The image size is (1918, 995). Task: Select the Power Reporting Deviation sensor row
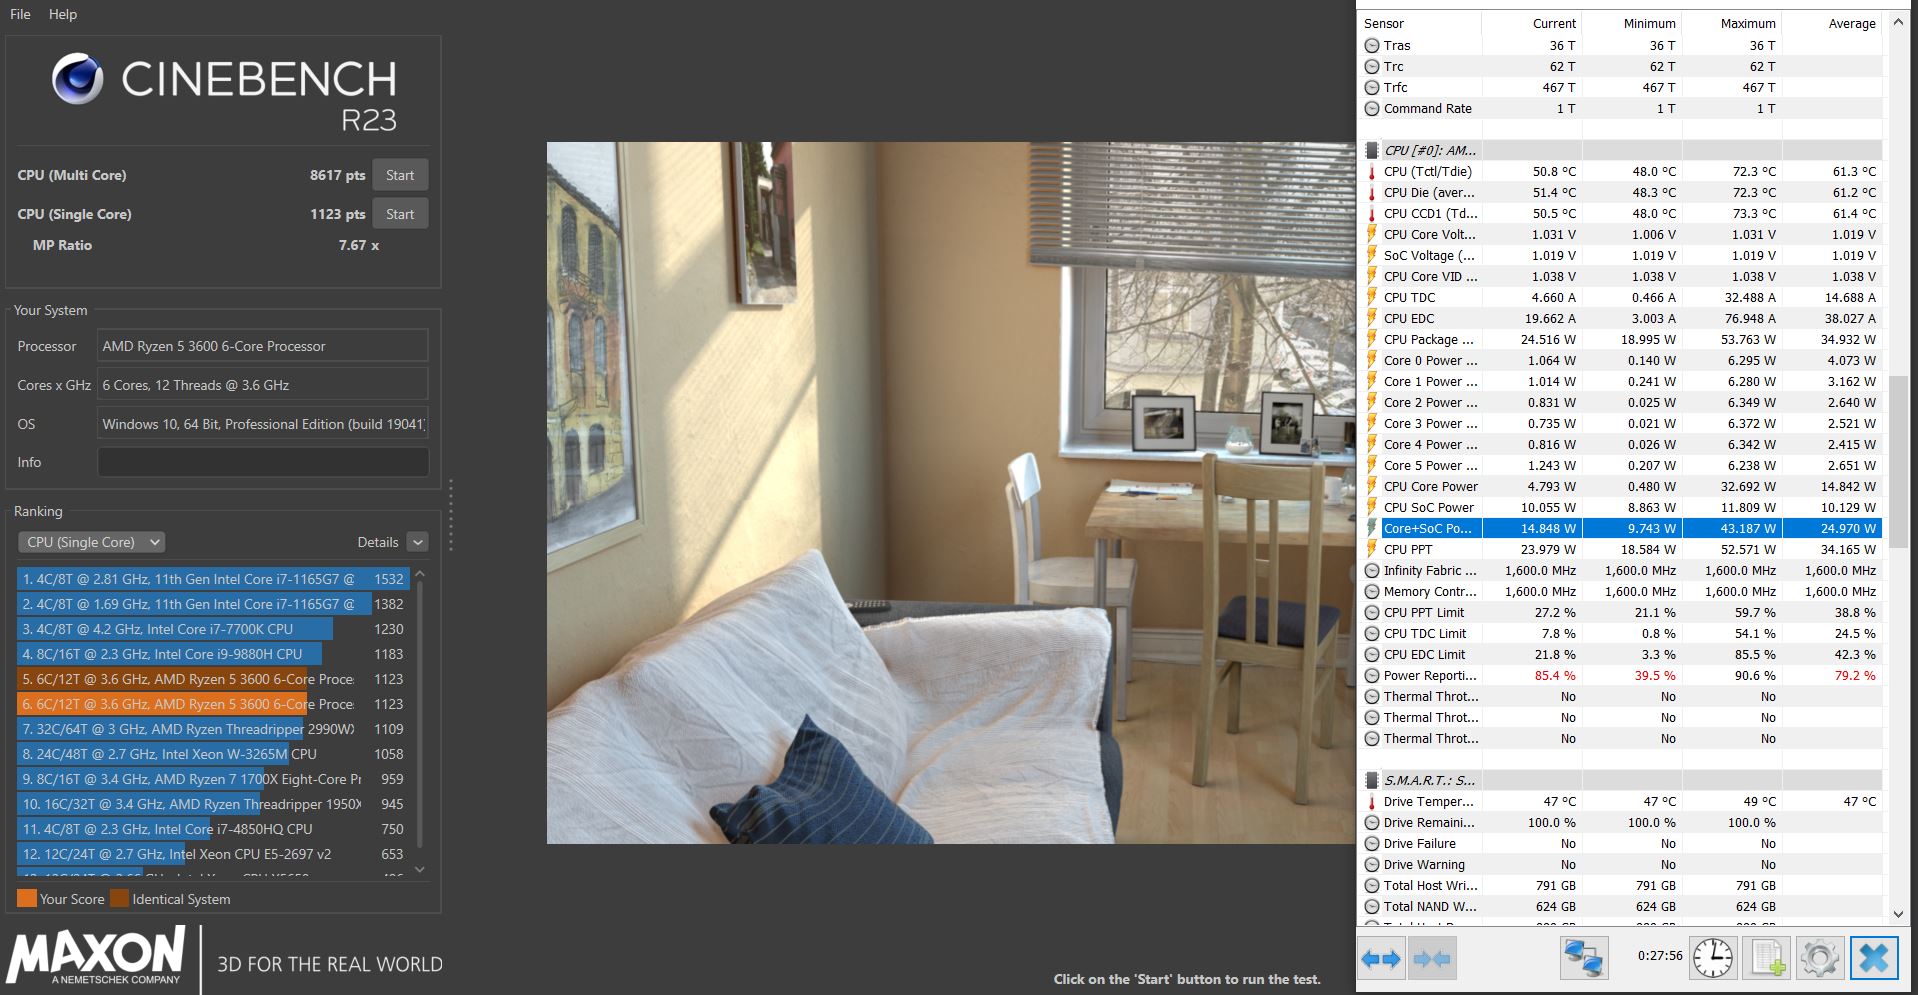(x=1620, y=675)
